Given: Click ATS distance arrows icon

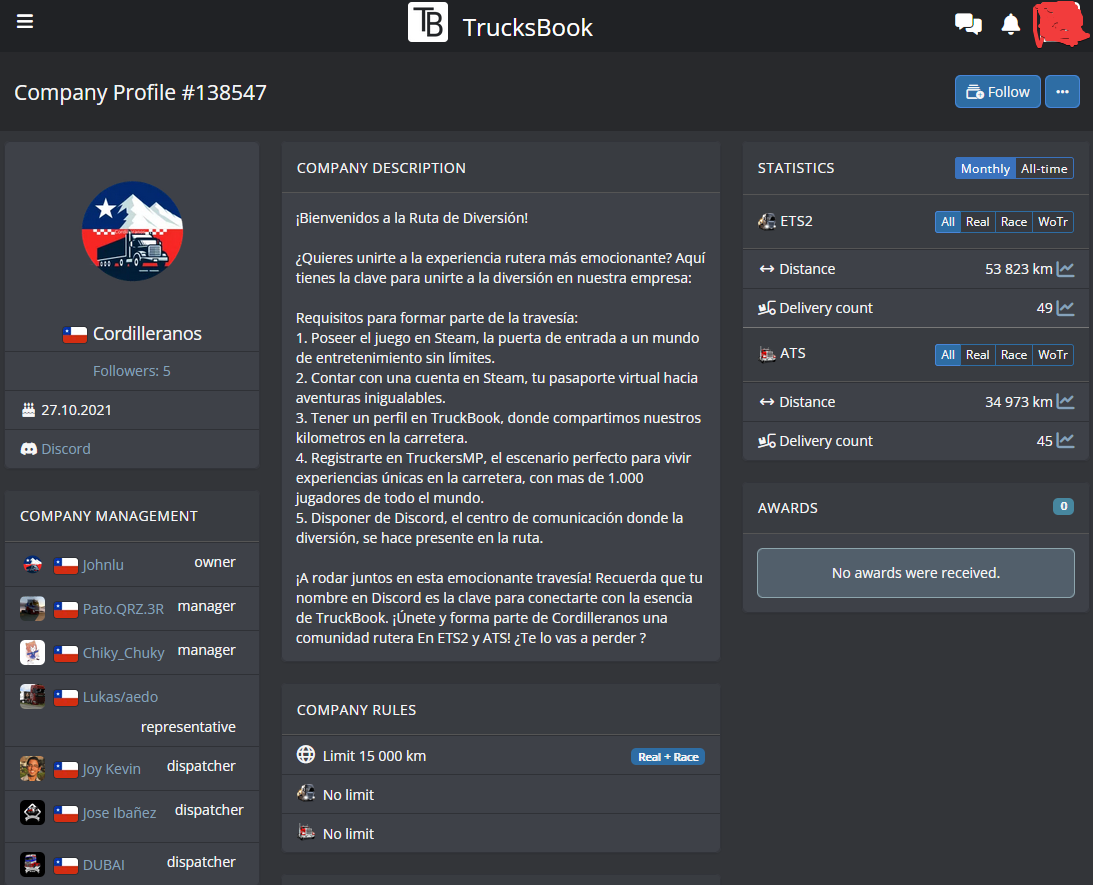Looking at the screenshot, I should 767,402.
